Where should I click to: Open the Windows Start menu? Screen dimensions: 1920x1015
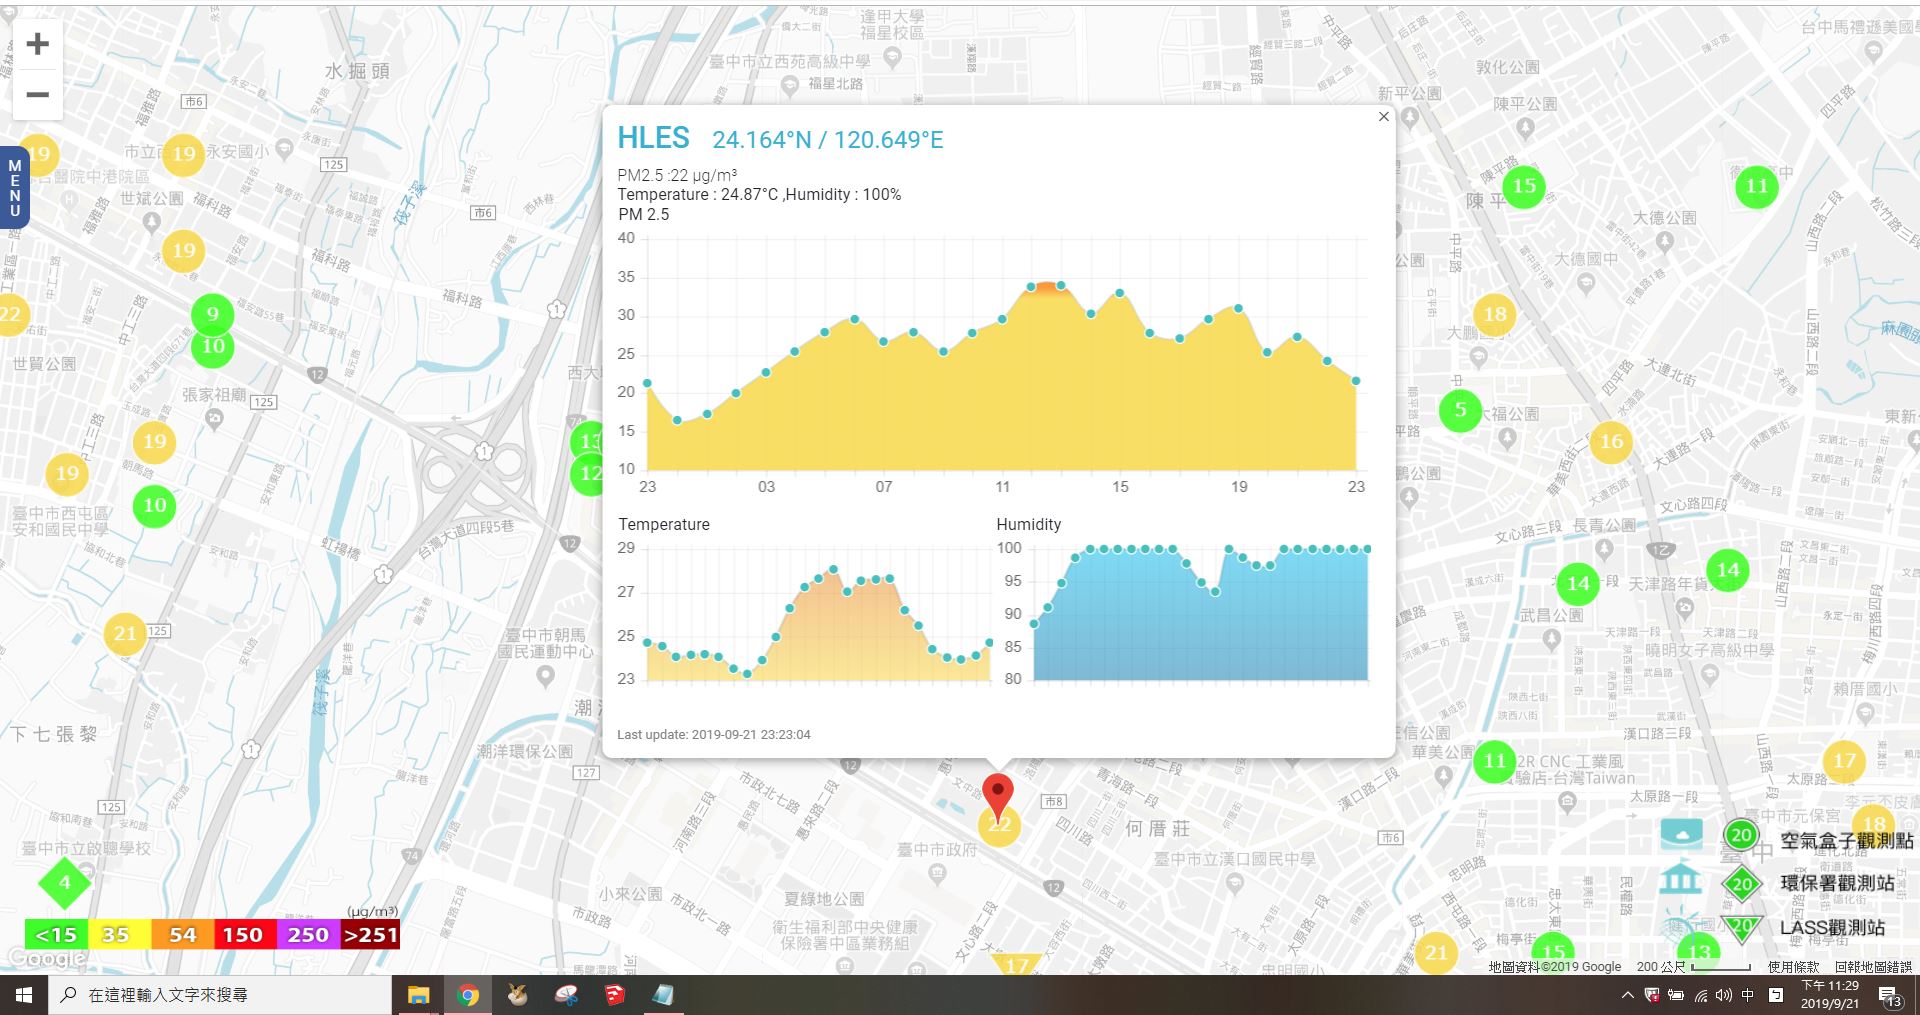(x=24, y=995)
